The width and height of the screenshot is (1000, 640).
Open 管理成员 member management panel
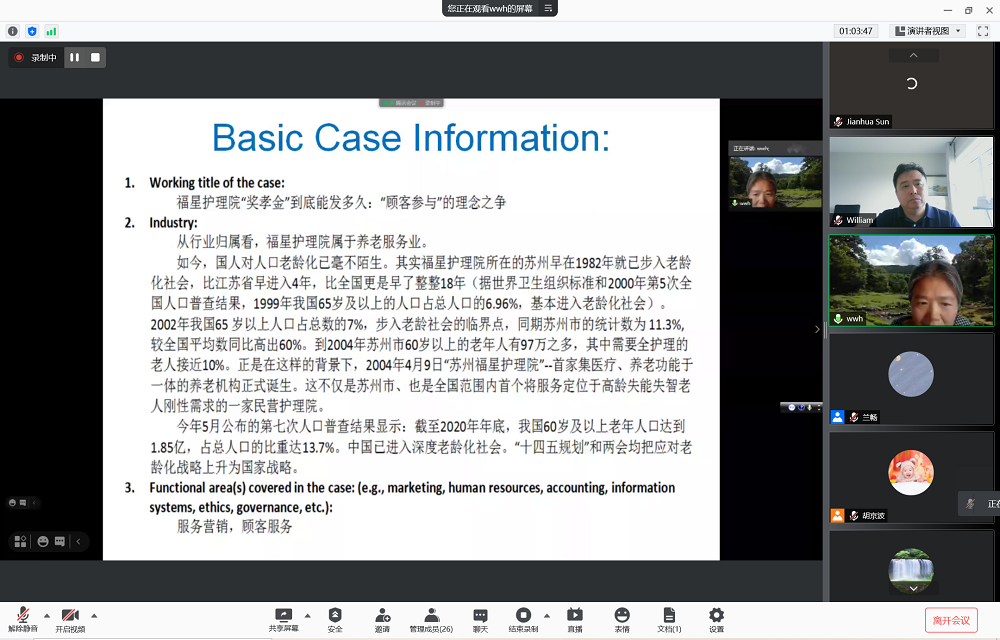[431, 615]
